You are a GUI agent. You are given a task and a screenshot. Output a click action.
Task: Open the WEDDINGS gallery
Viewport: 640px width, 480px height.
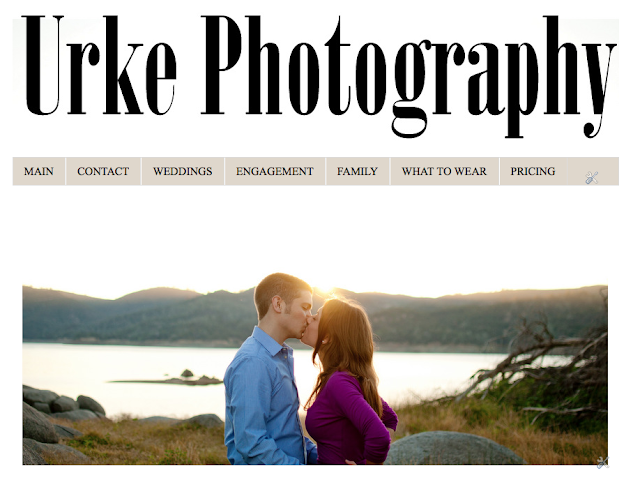pyautogui.click(x=182, y=171)
